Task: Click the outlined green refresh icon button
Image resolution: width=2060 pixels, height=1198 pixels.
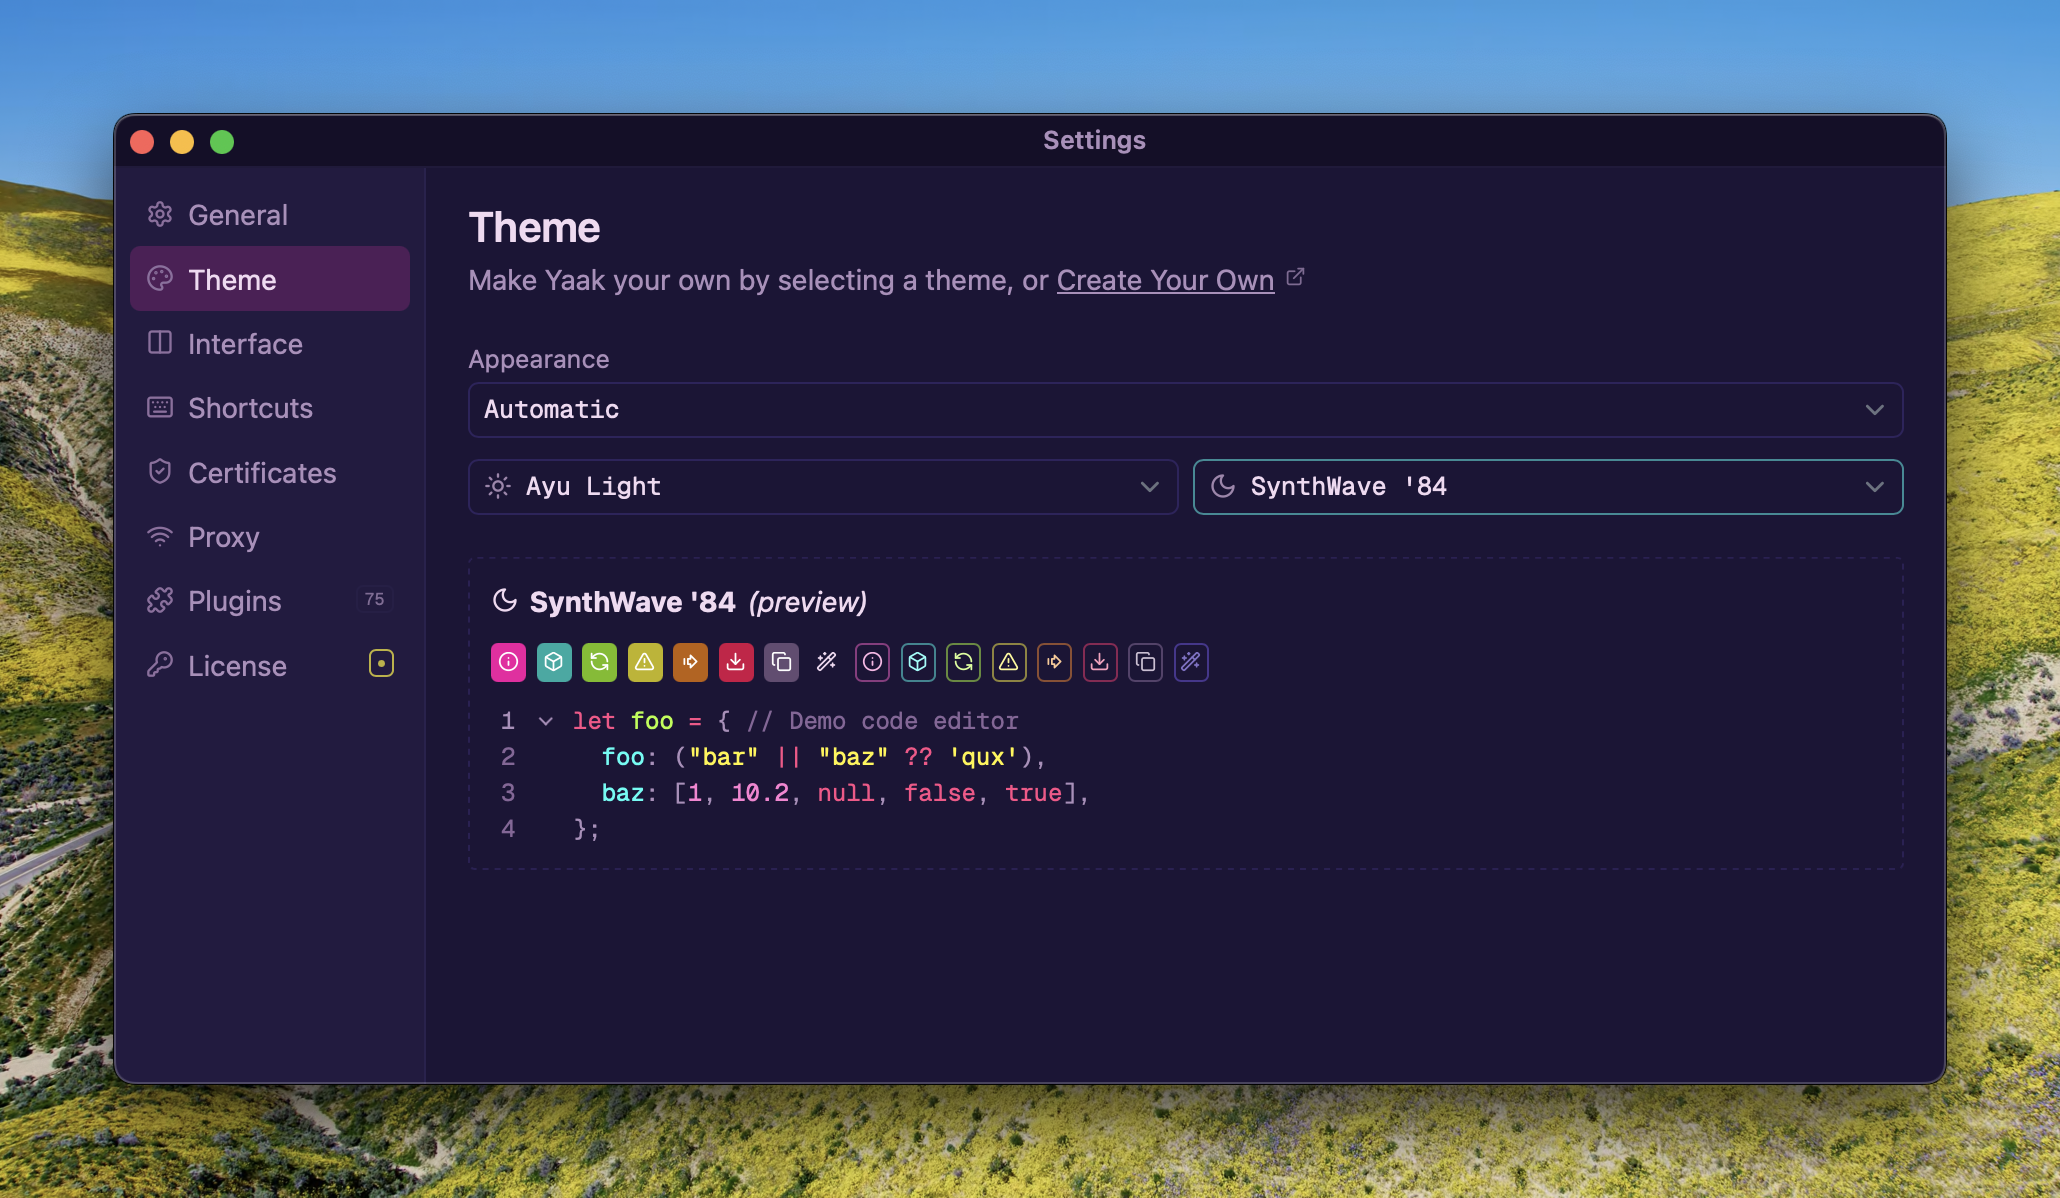Action: pos(963,662)
